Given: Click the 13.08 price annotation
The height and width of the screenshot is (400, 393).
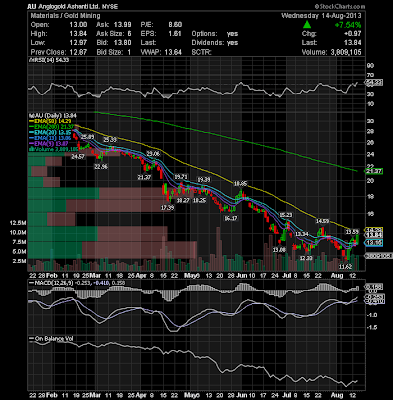Looking at the screenshot, I should point(279,250).
